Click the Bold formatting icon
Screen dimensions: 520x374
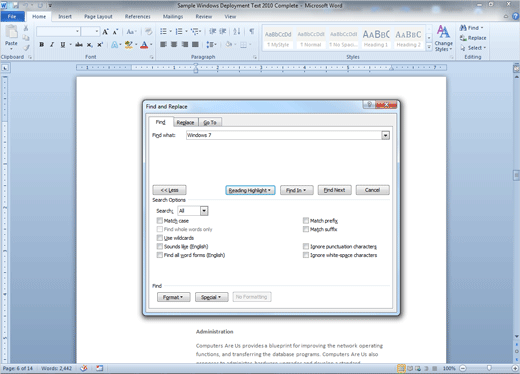[42, 45]
